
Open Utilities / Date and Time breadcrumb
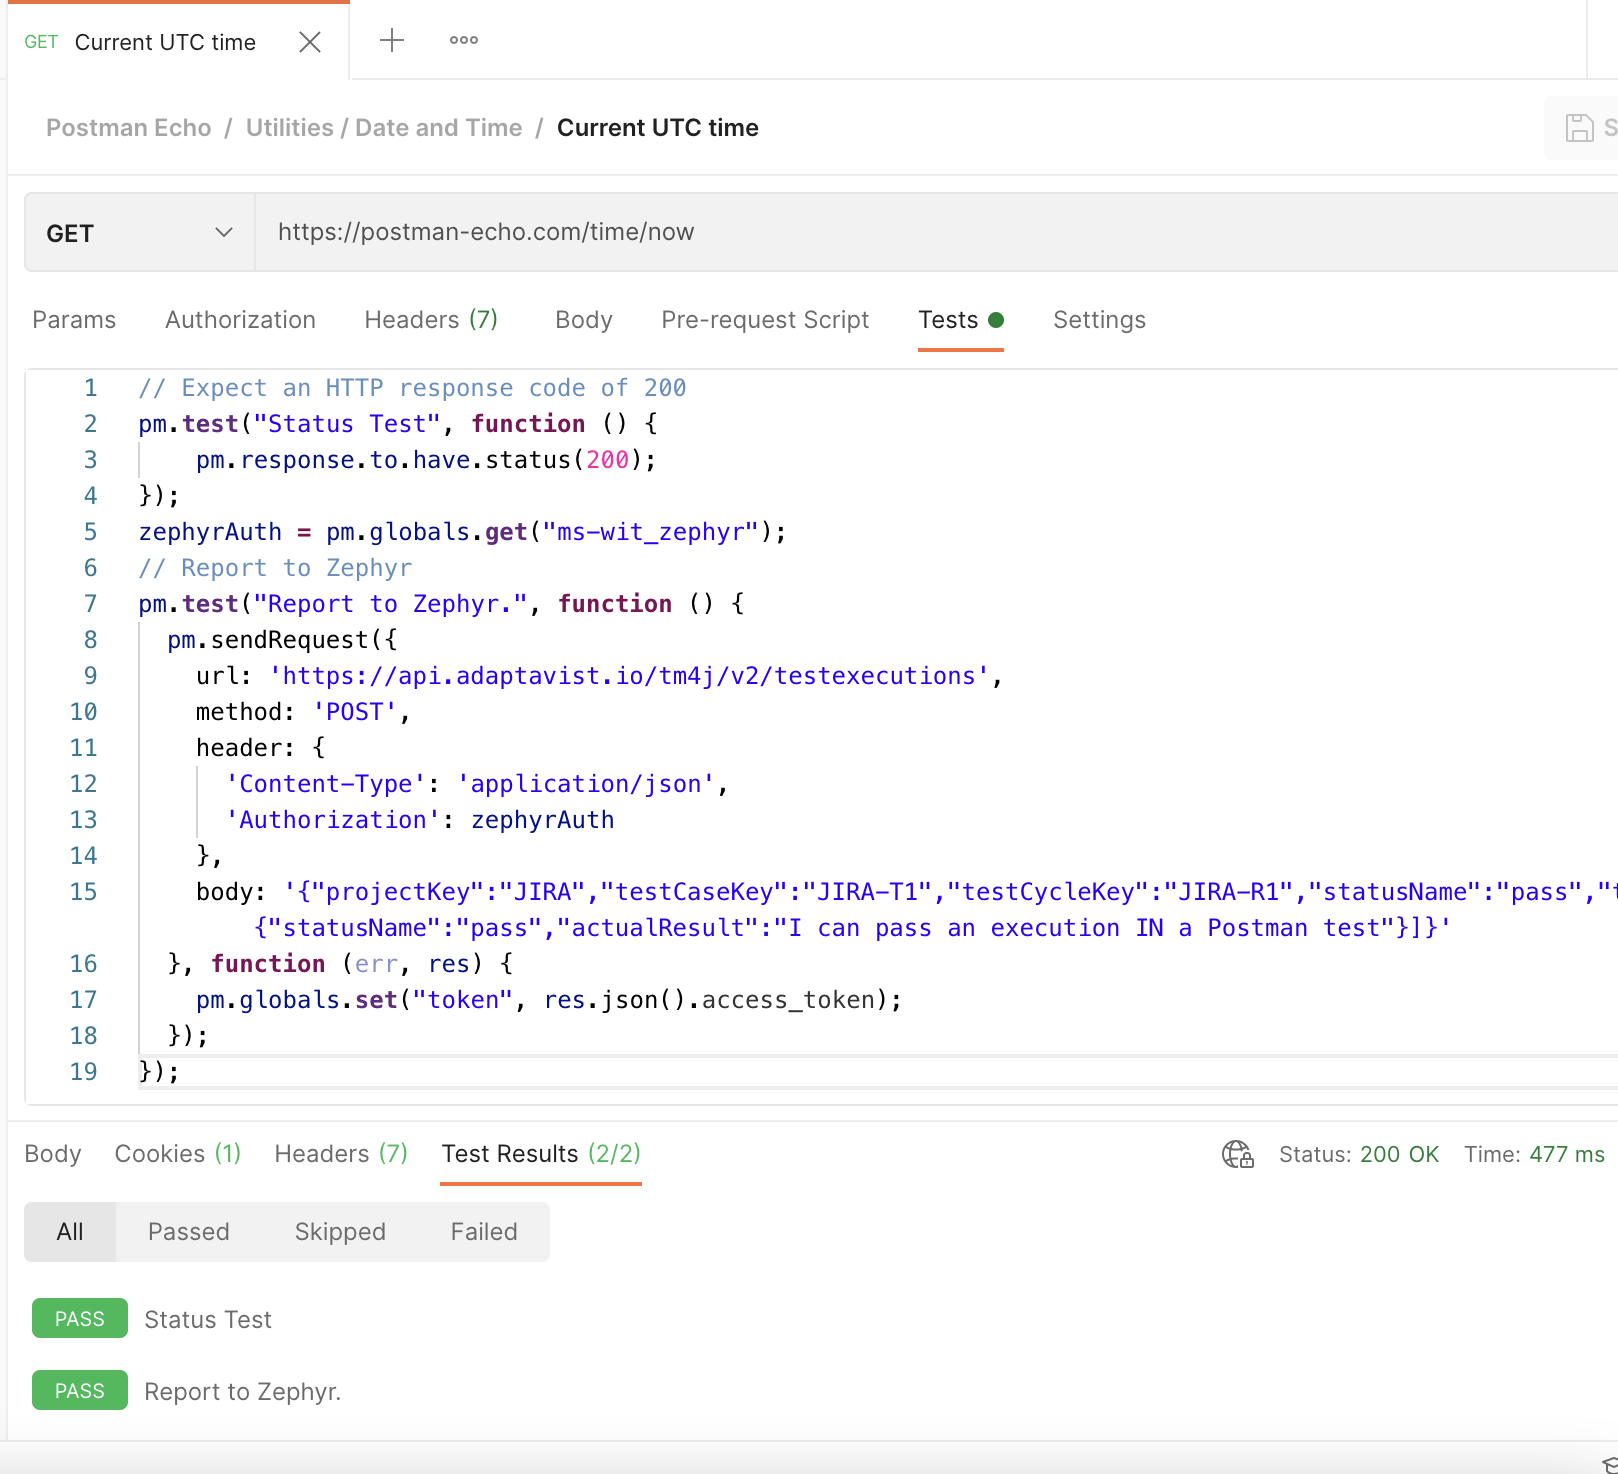(384, 128)
